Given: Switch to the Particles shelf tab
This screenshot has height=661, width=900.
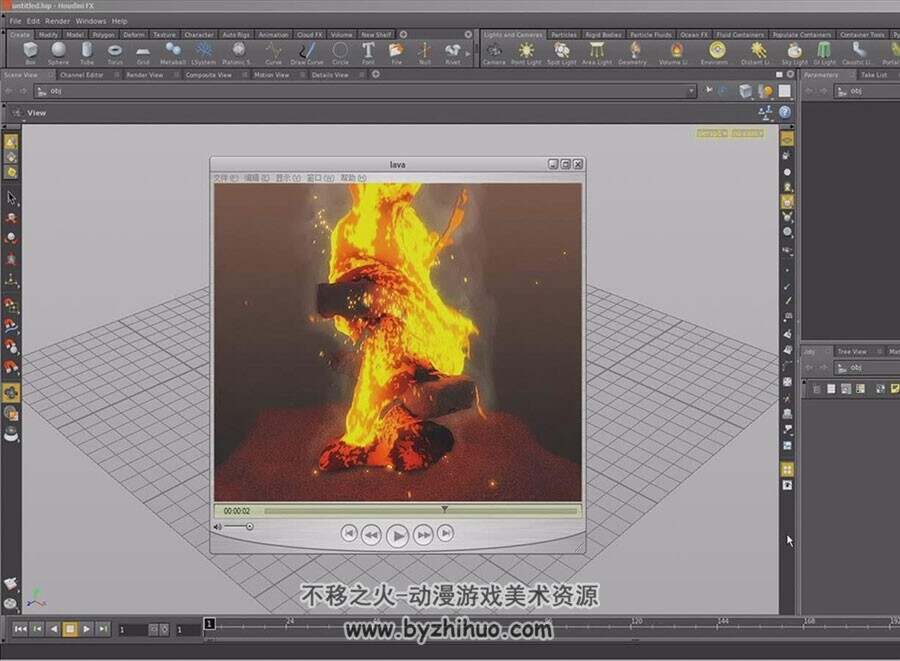Looking at the screenshot, I should pyautogui.click(x=564, y=35).
